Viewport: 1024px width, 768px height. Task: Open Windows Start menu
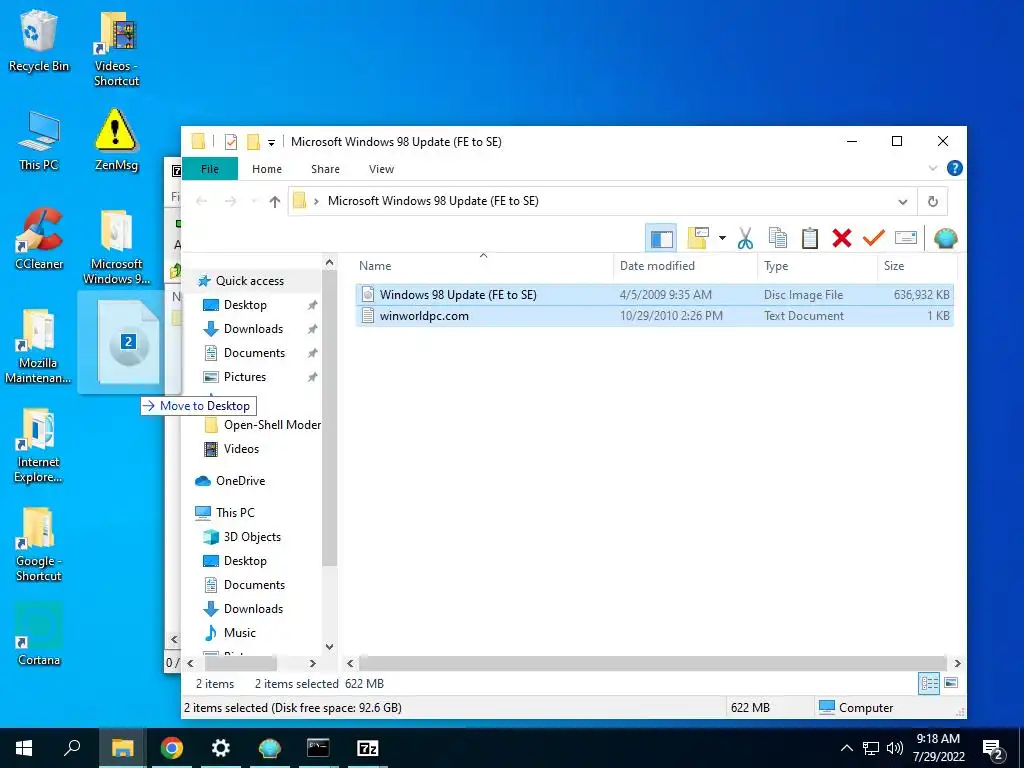click(25, 748)
